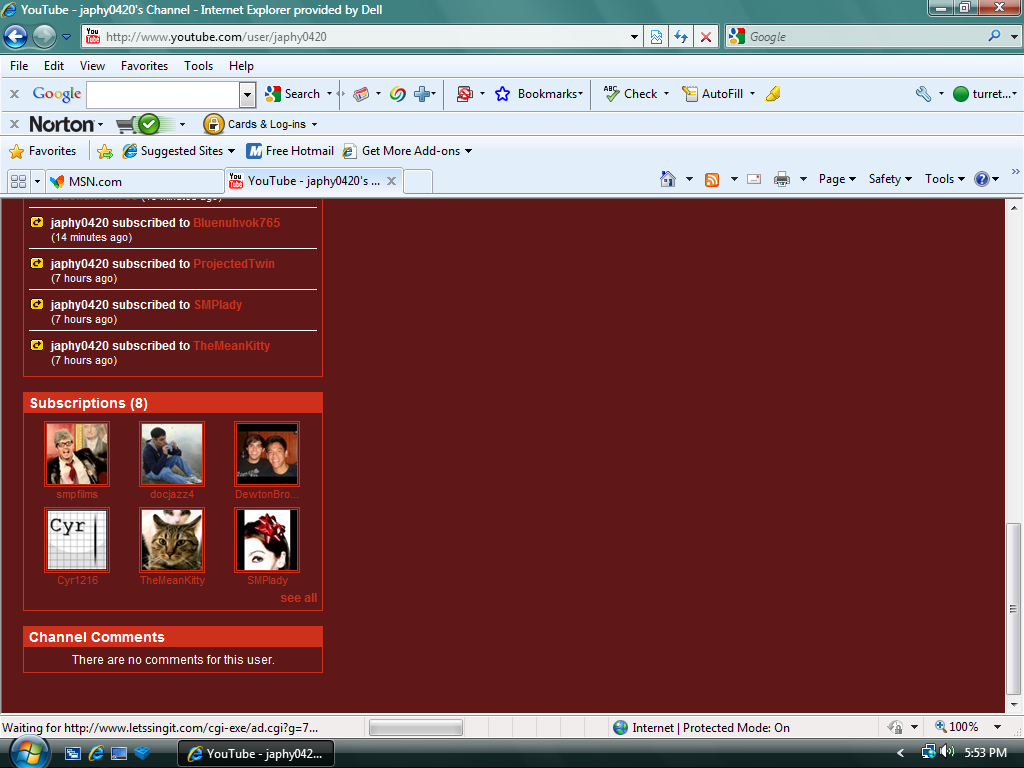This screenshot has height=768, width=1024.
Task: Click the Home icon in command bar
Action: (x=667, y=179)
